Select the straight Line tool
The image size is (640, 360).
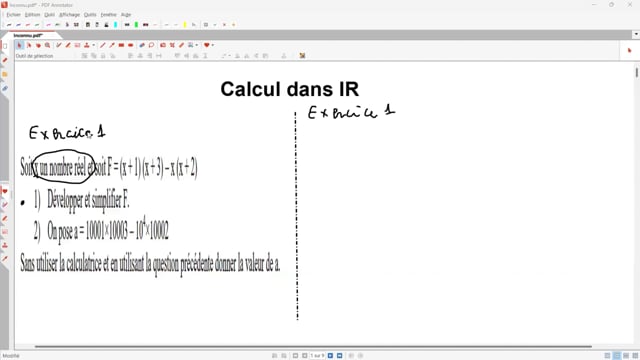(x=102, y=45)
